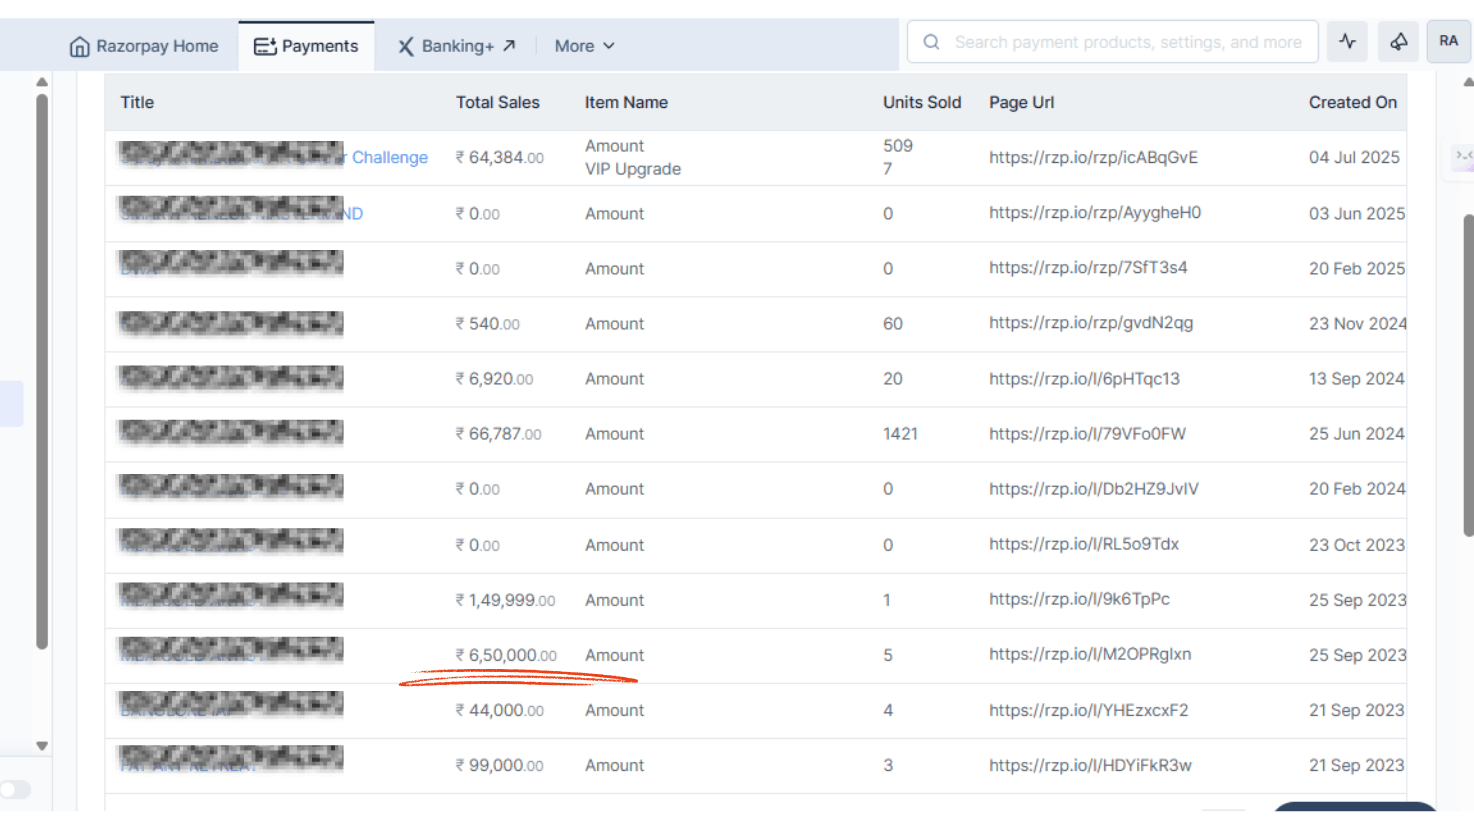Screen dimensions: 1474x829
Task: Expand the More dropdown menu
Action: point(584,46)
